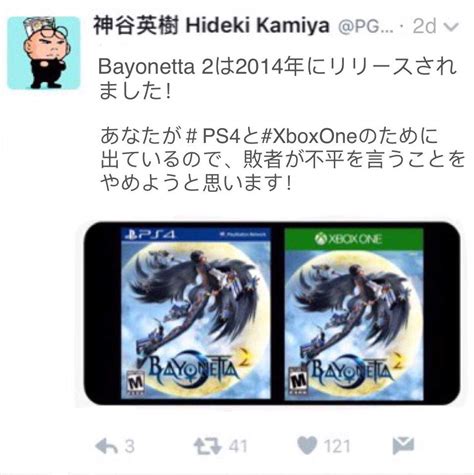View the Xbox One Bayonetta 2 cover image

click(354, 314)
